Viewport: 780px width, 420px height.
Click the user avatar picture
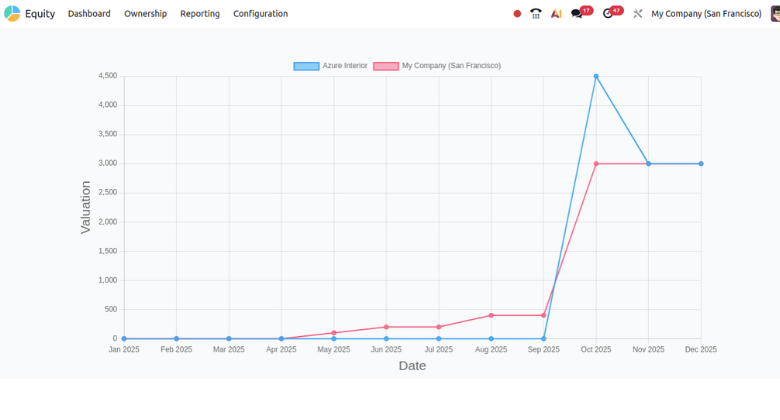pyautogui.click(x=774, y=14)
